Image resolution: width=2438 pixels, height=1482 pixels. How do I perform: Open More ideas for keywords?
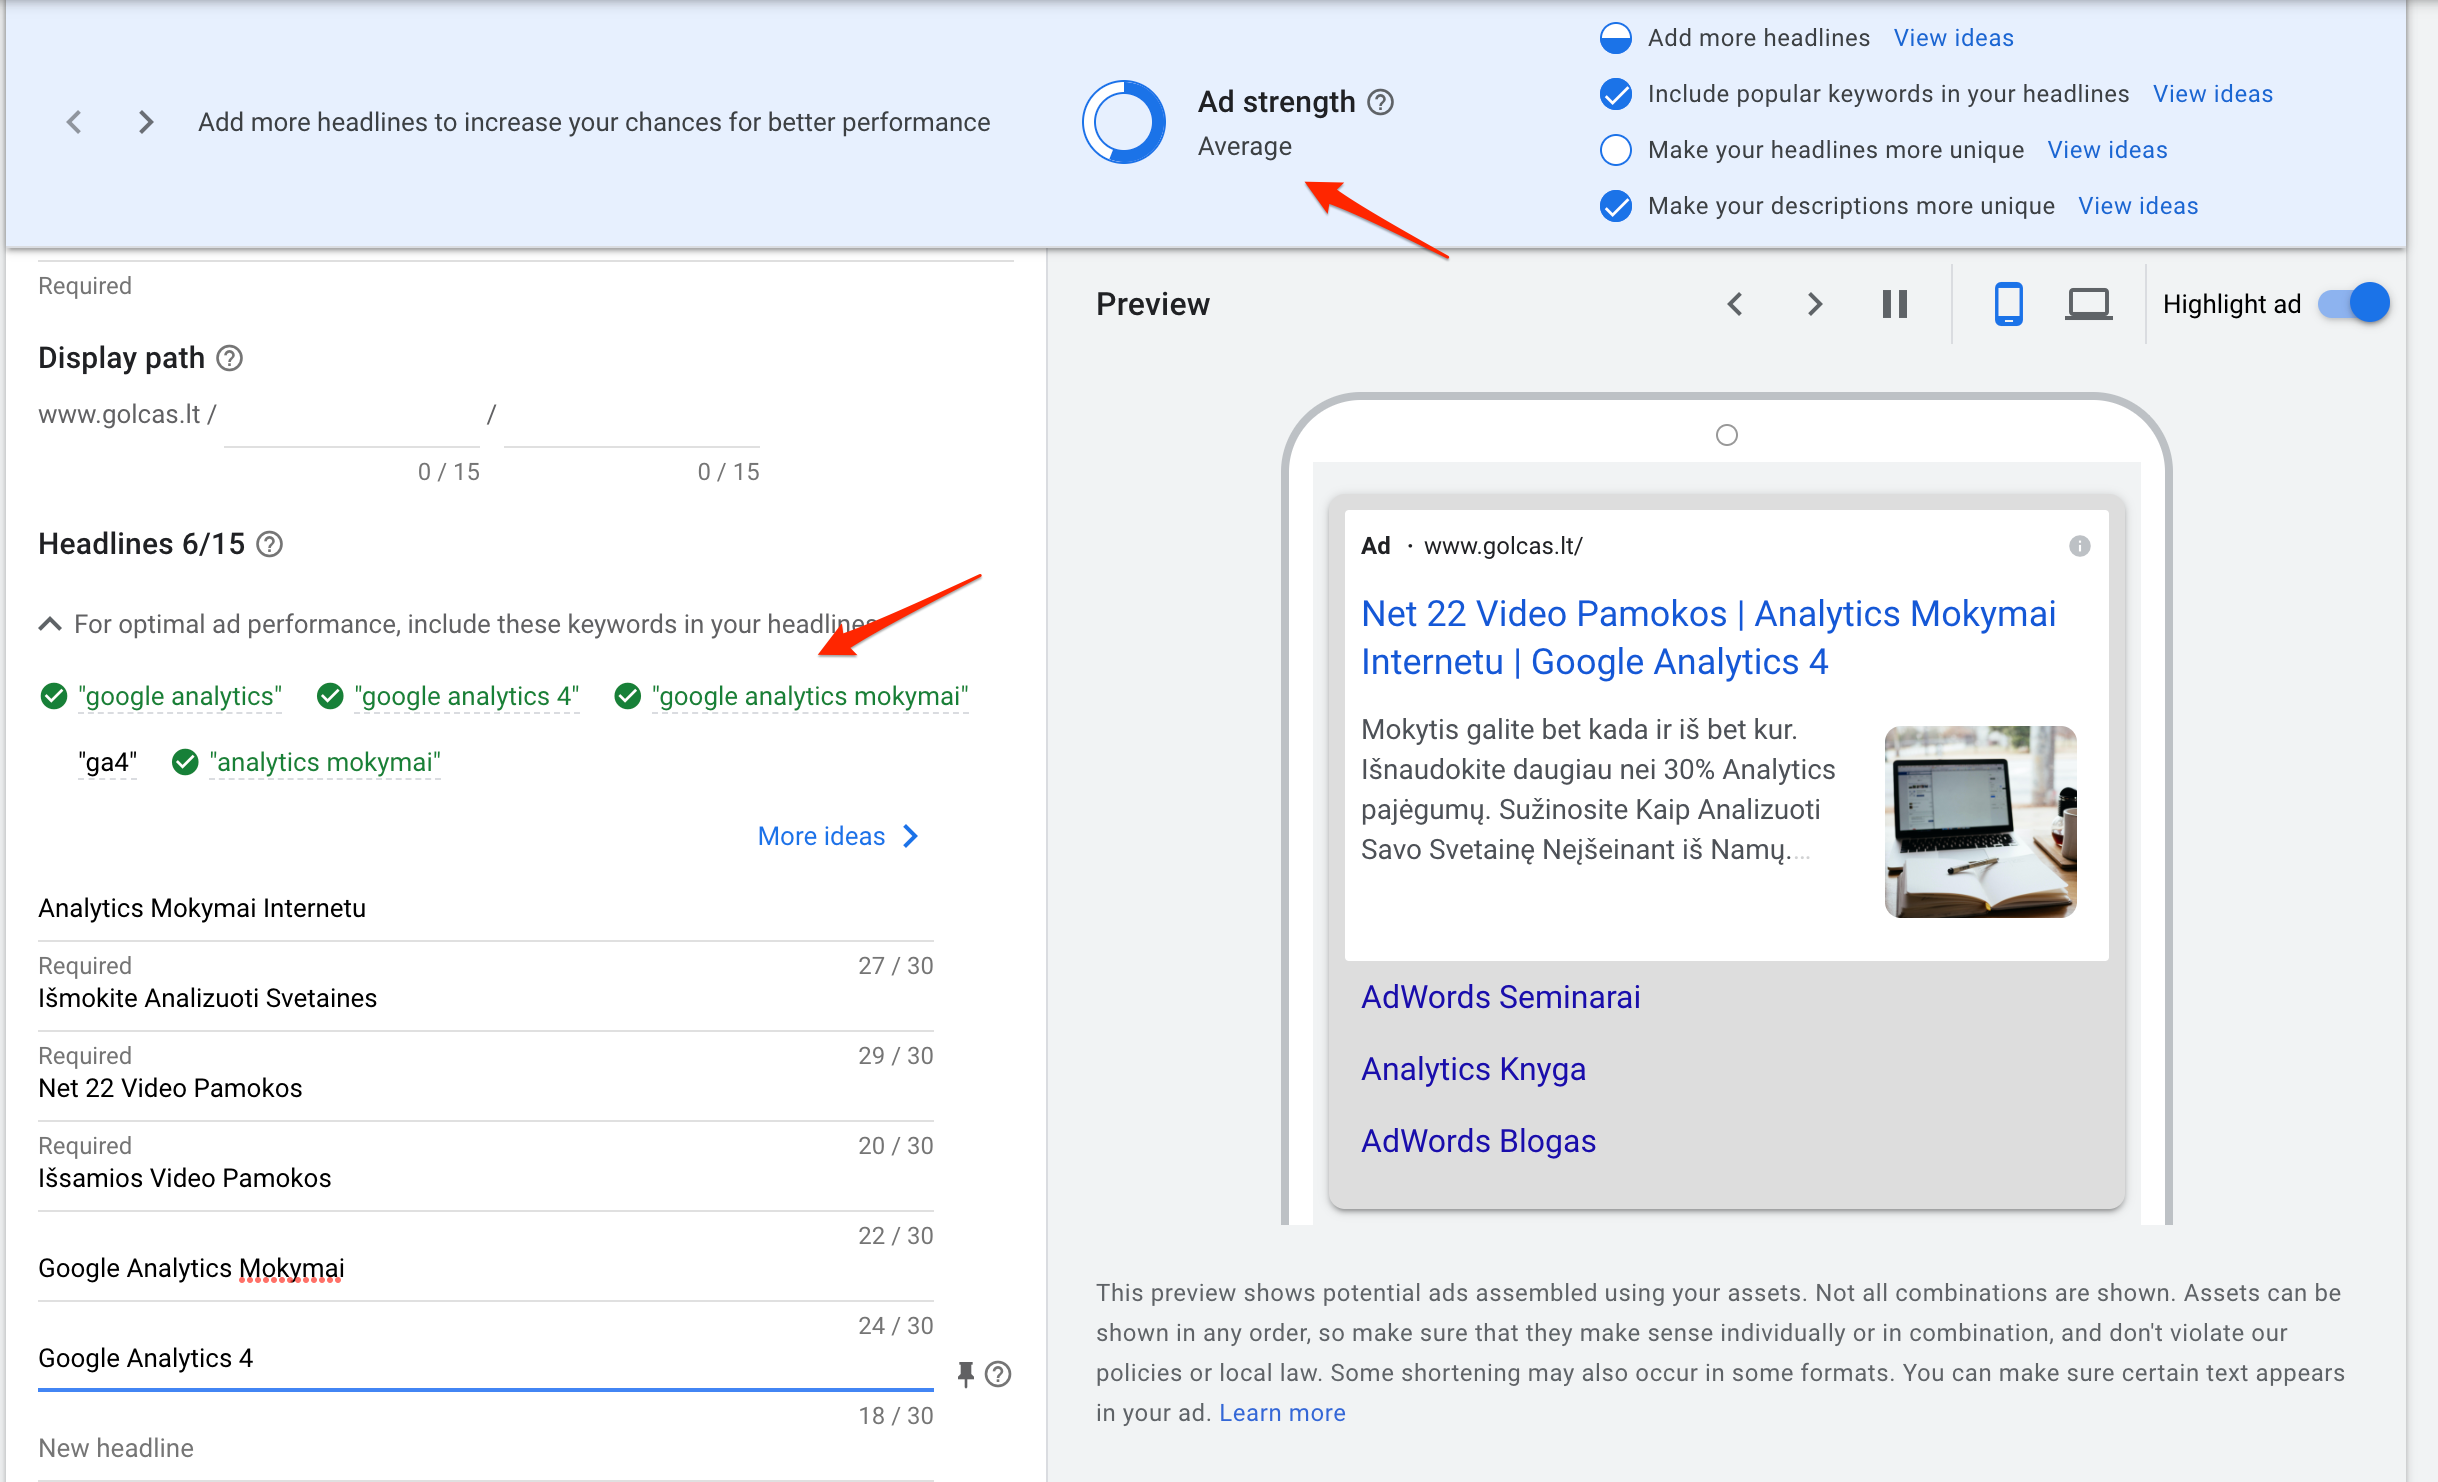pyautogui.click(x=821, y=836)
